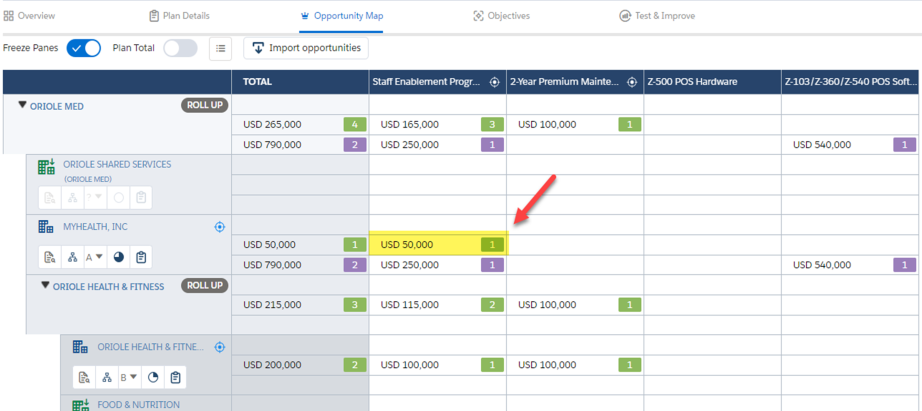Viewport: 922px width, 411px height.
Task: Select the Opportunity Map tab
Action: click(342, 16)
